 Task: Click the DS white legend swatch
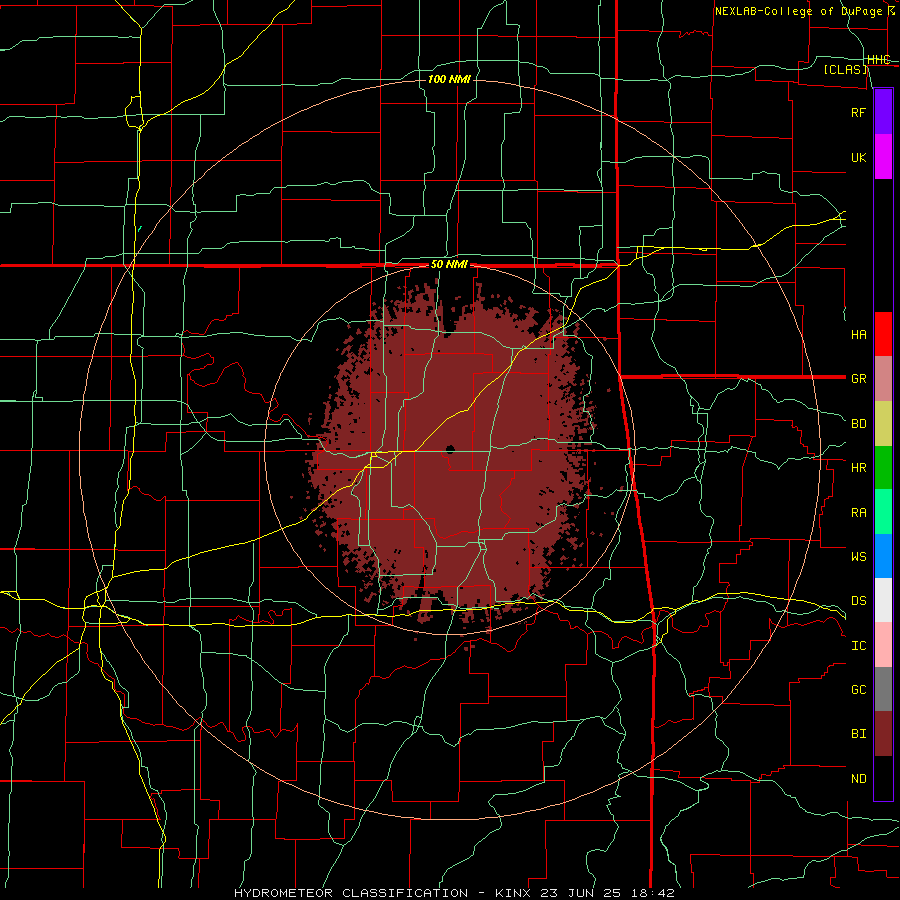coord(883,600)
